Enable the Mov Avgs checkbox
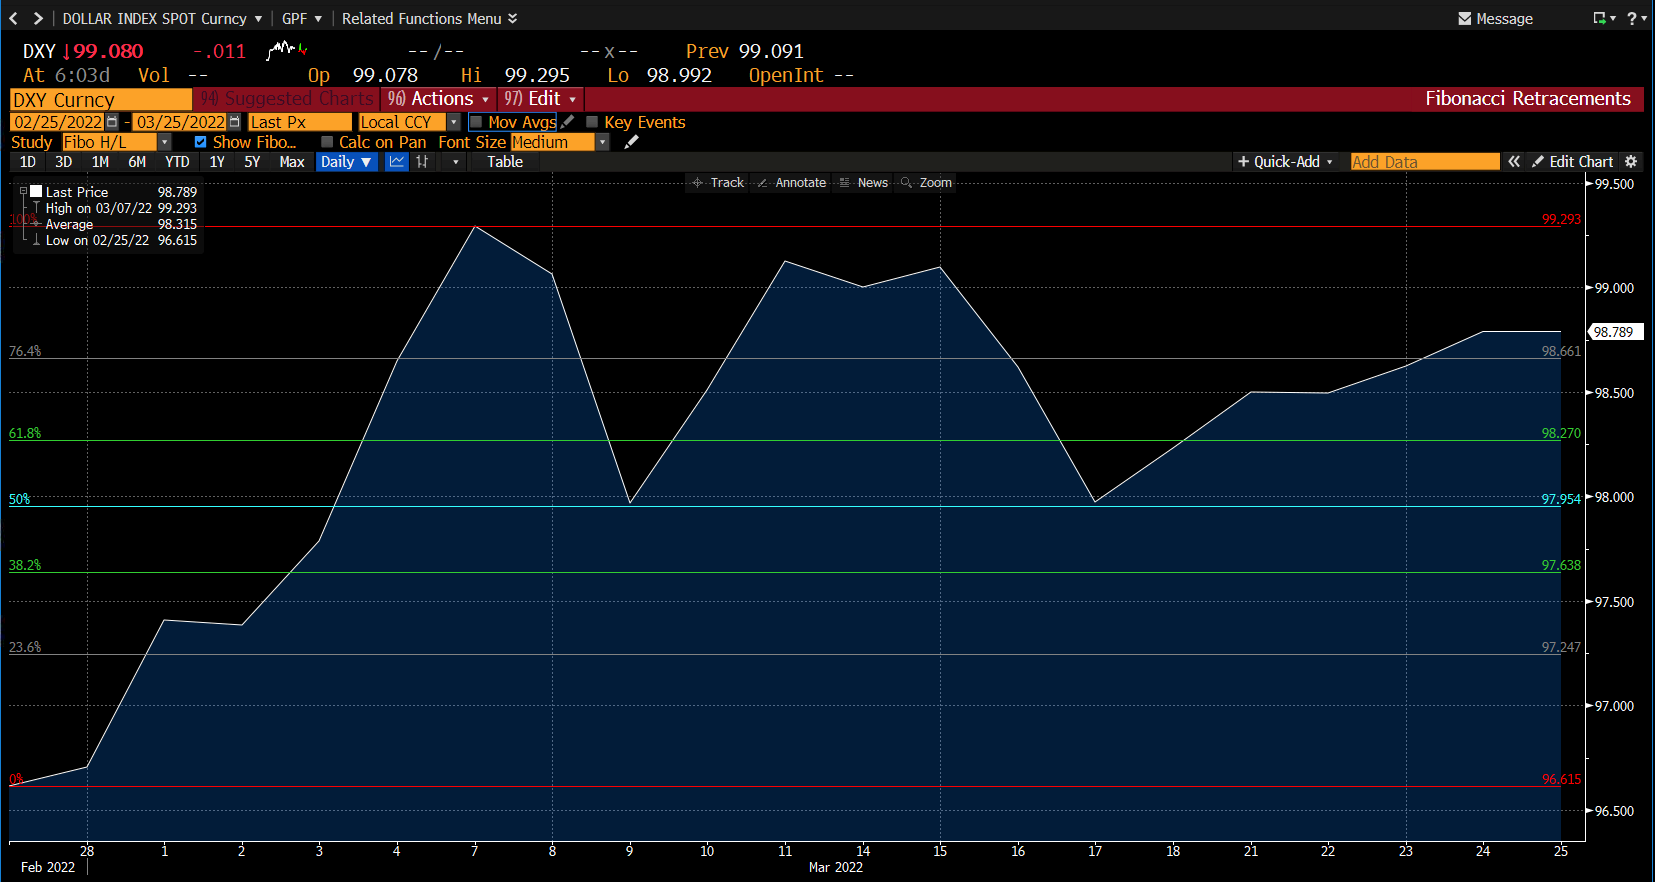Viewport: 1655px width, 882px height. pos(477,122)
